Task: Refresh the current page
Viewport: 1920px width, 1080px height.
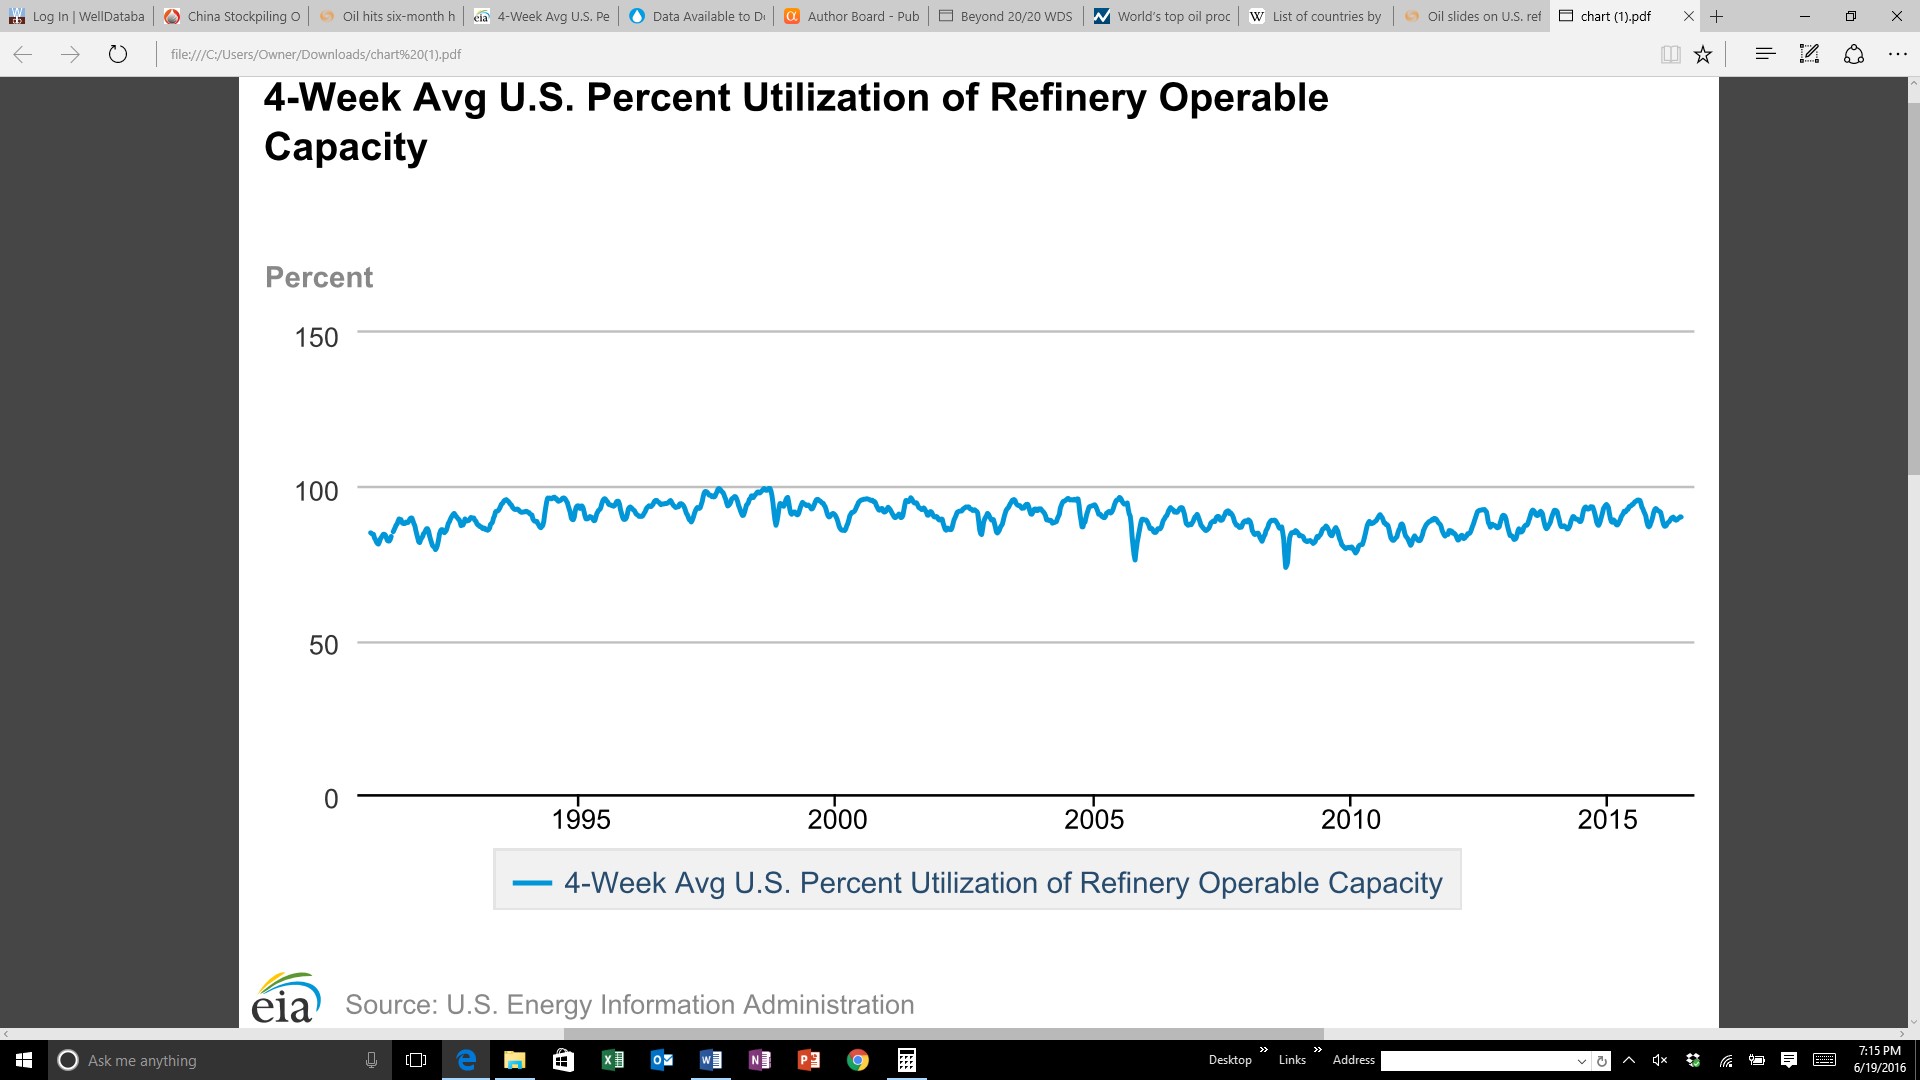Action: click(118, 54)
